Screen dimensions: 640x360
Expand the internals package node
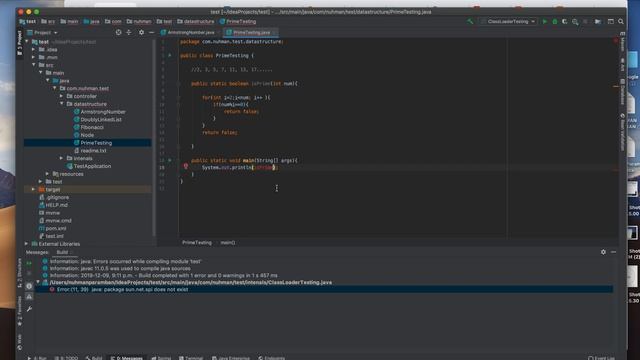point(62,158)
